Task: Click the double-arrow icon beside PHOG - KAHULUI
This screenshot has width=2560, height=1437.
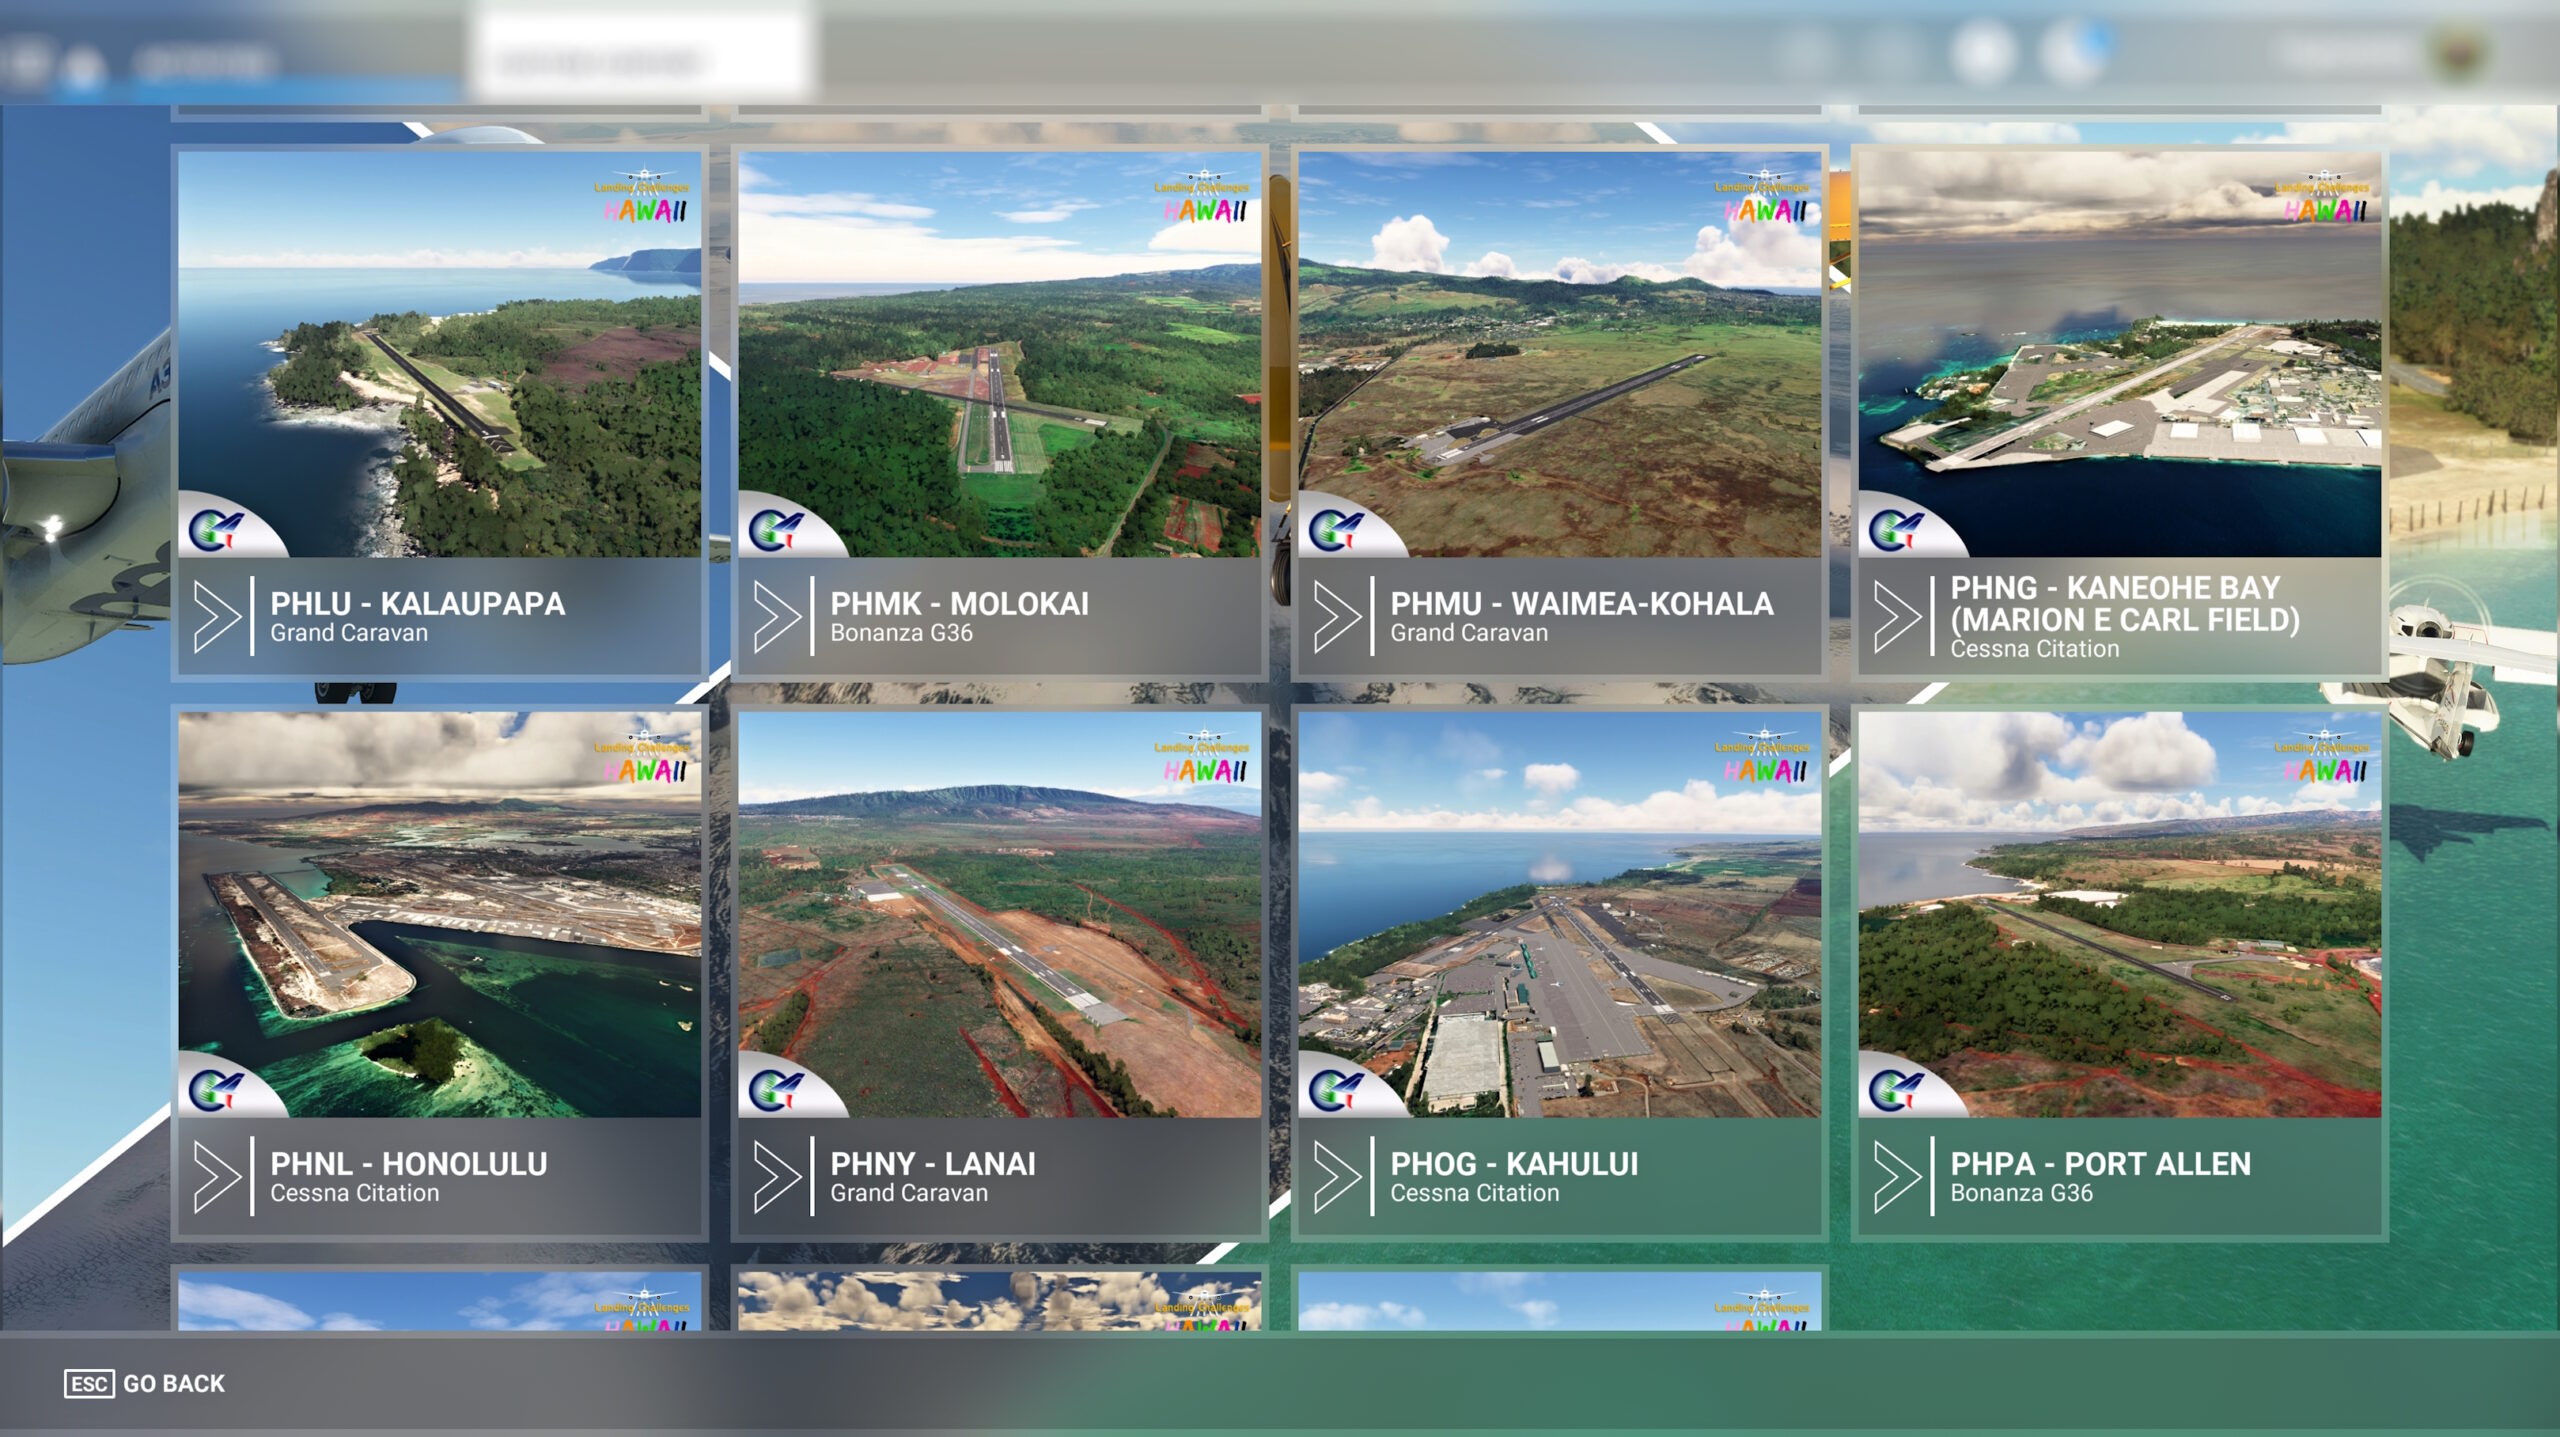Action: coord(1337,1177)
